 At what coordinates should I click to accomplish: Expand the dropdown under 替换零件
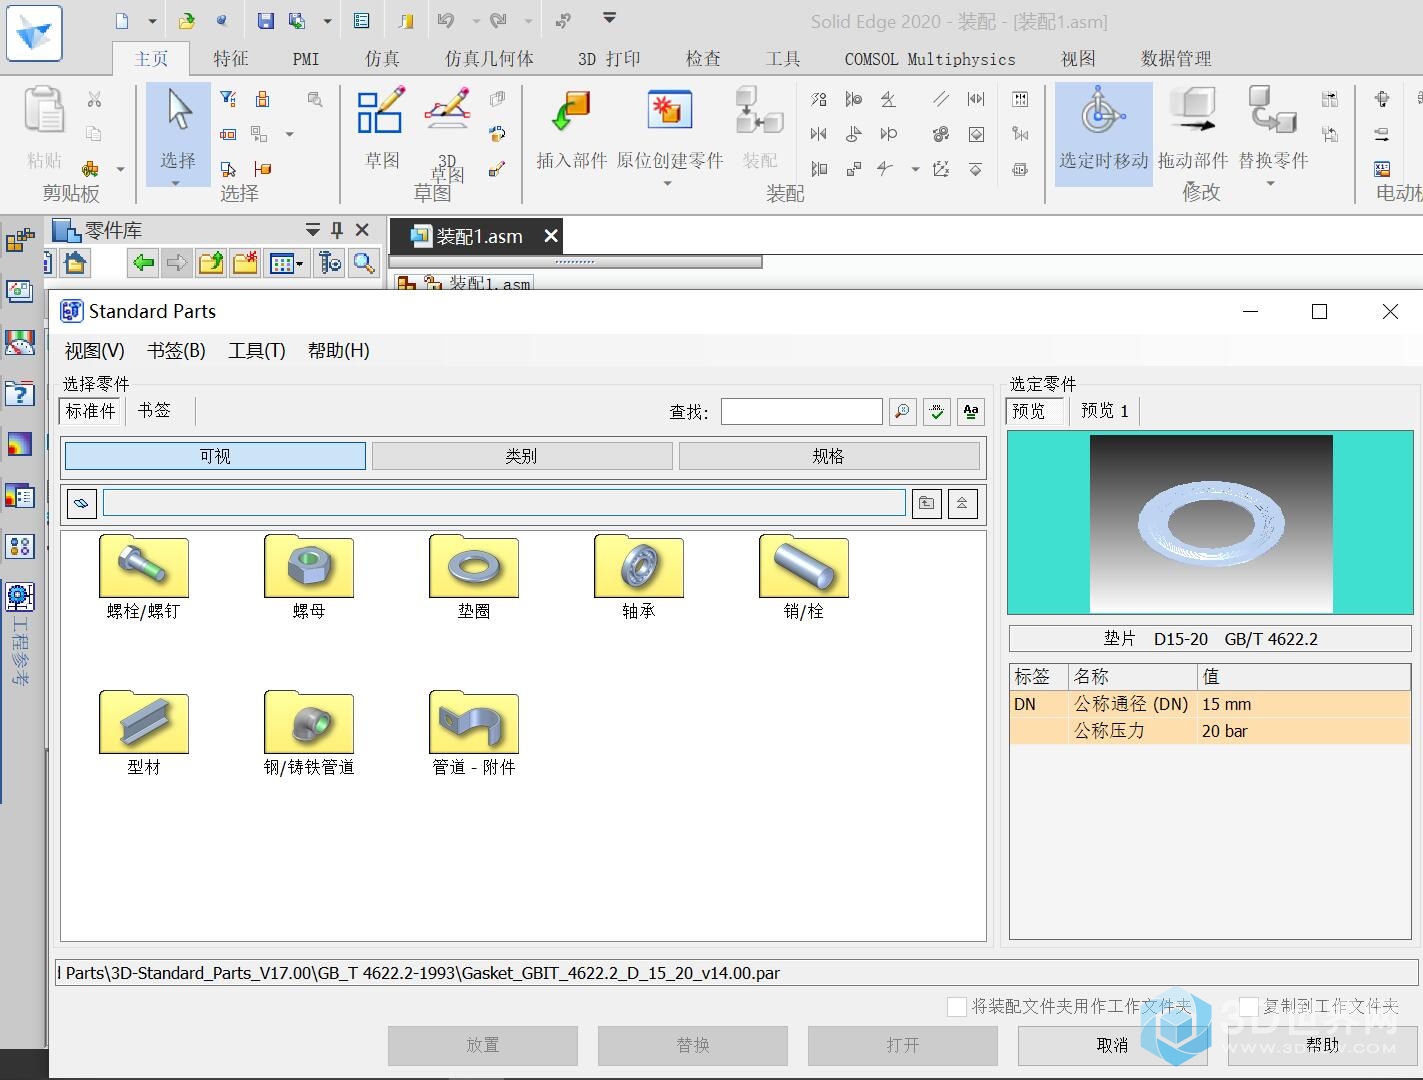pyautogui.click(x=1271, y=183)
